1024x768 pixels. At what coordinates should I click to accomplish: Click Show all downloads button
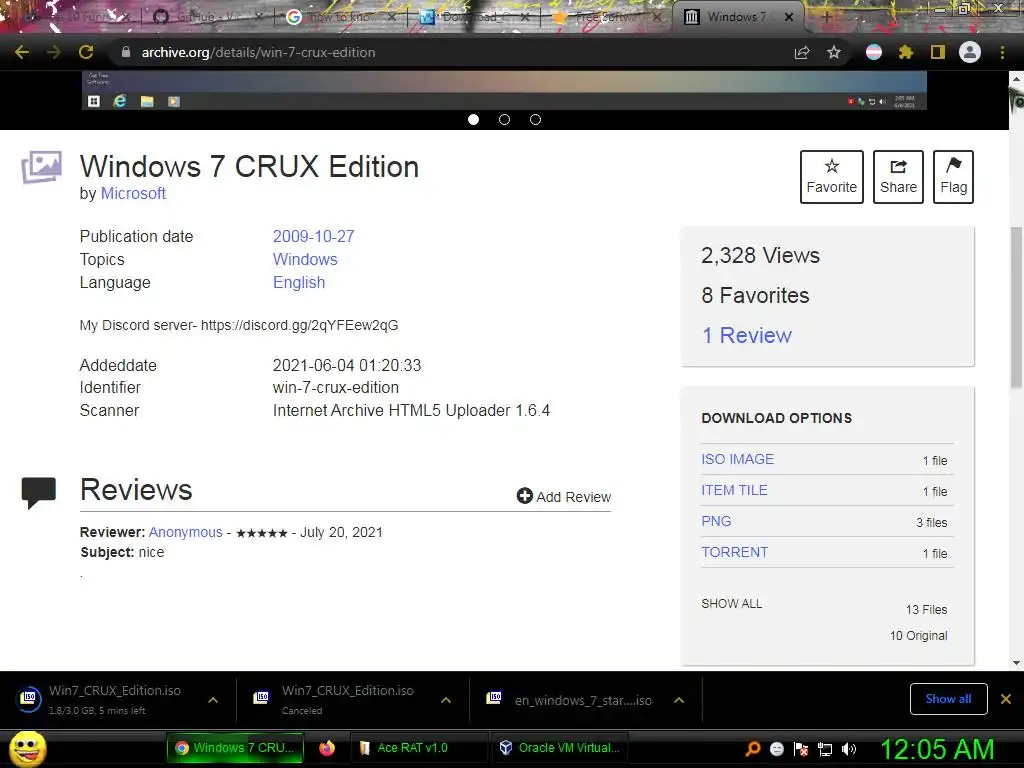pyautogui.click(x=948, y=699)
